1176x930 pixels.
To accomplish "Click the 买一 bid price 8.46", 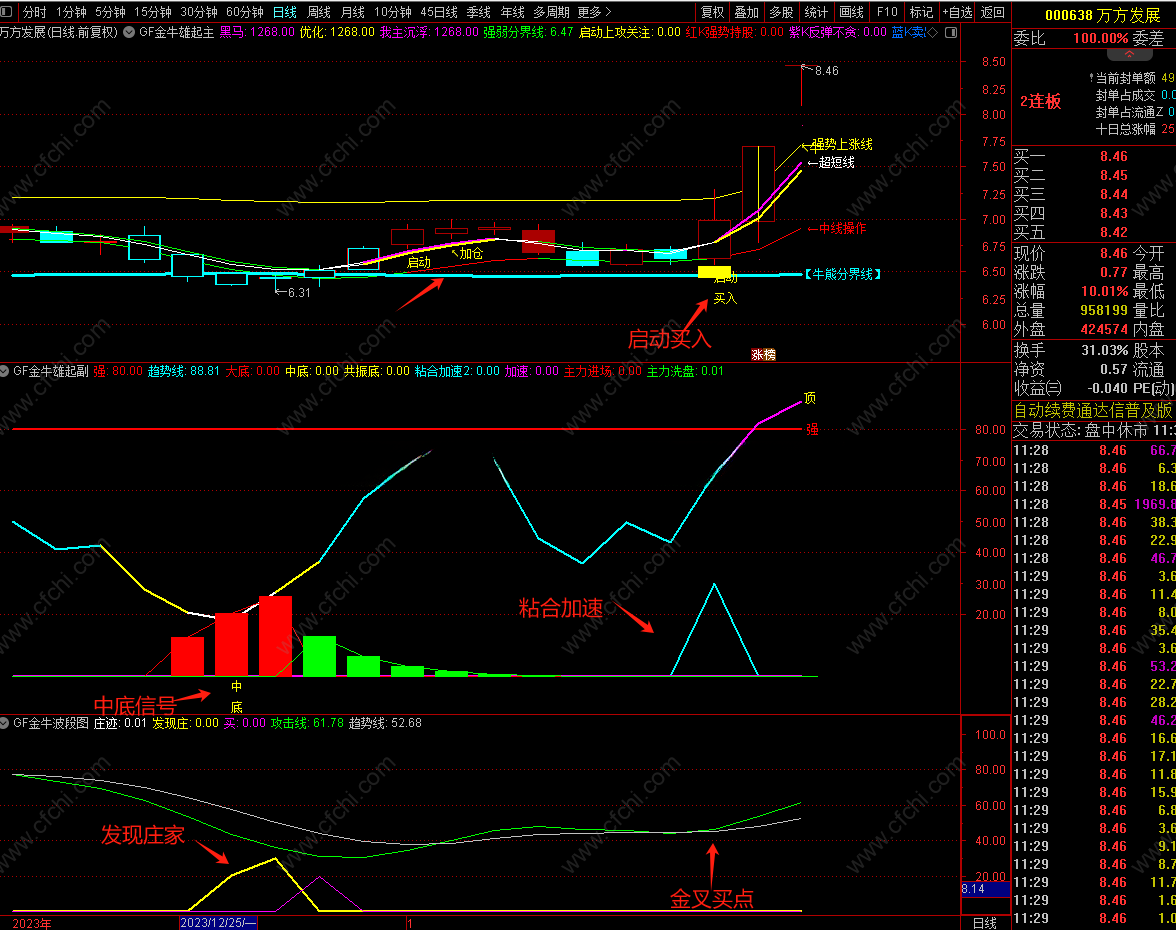I will tap(1114, 156).
